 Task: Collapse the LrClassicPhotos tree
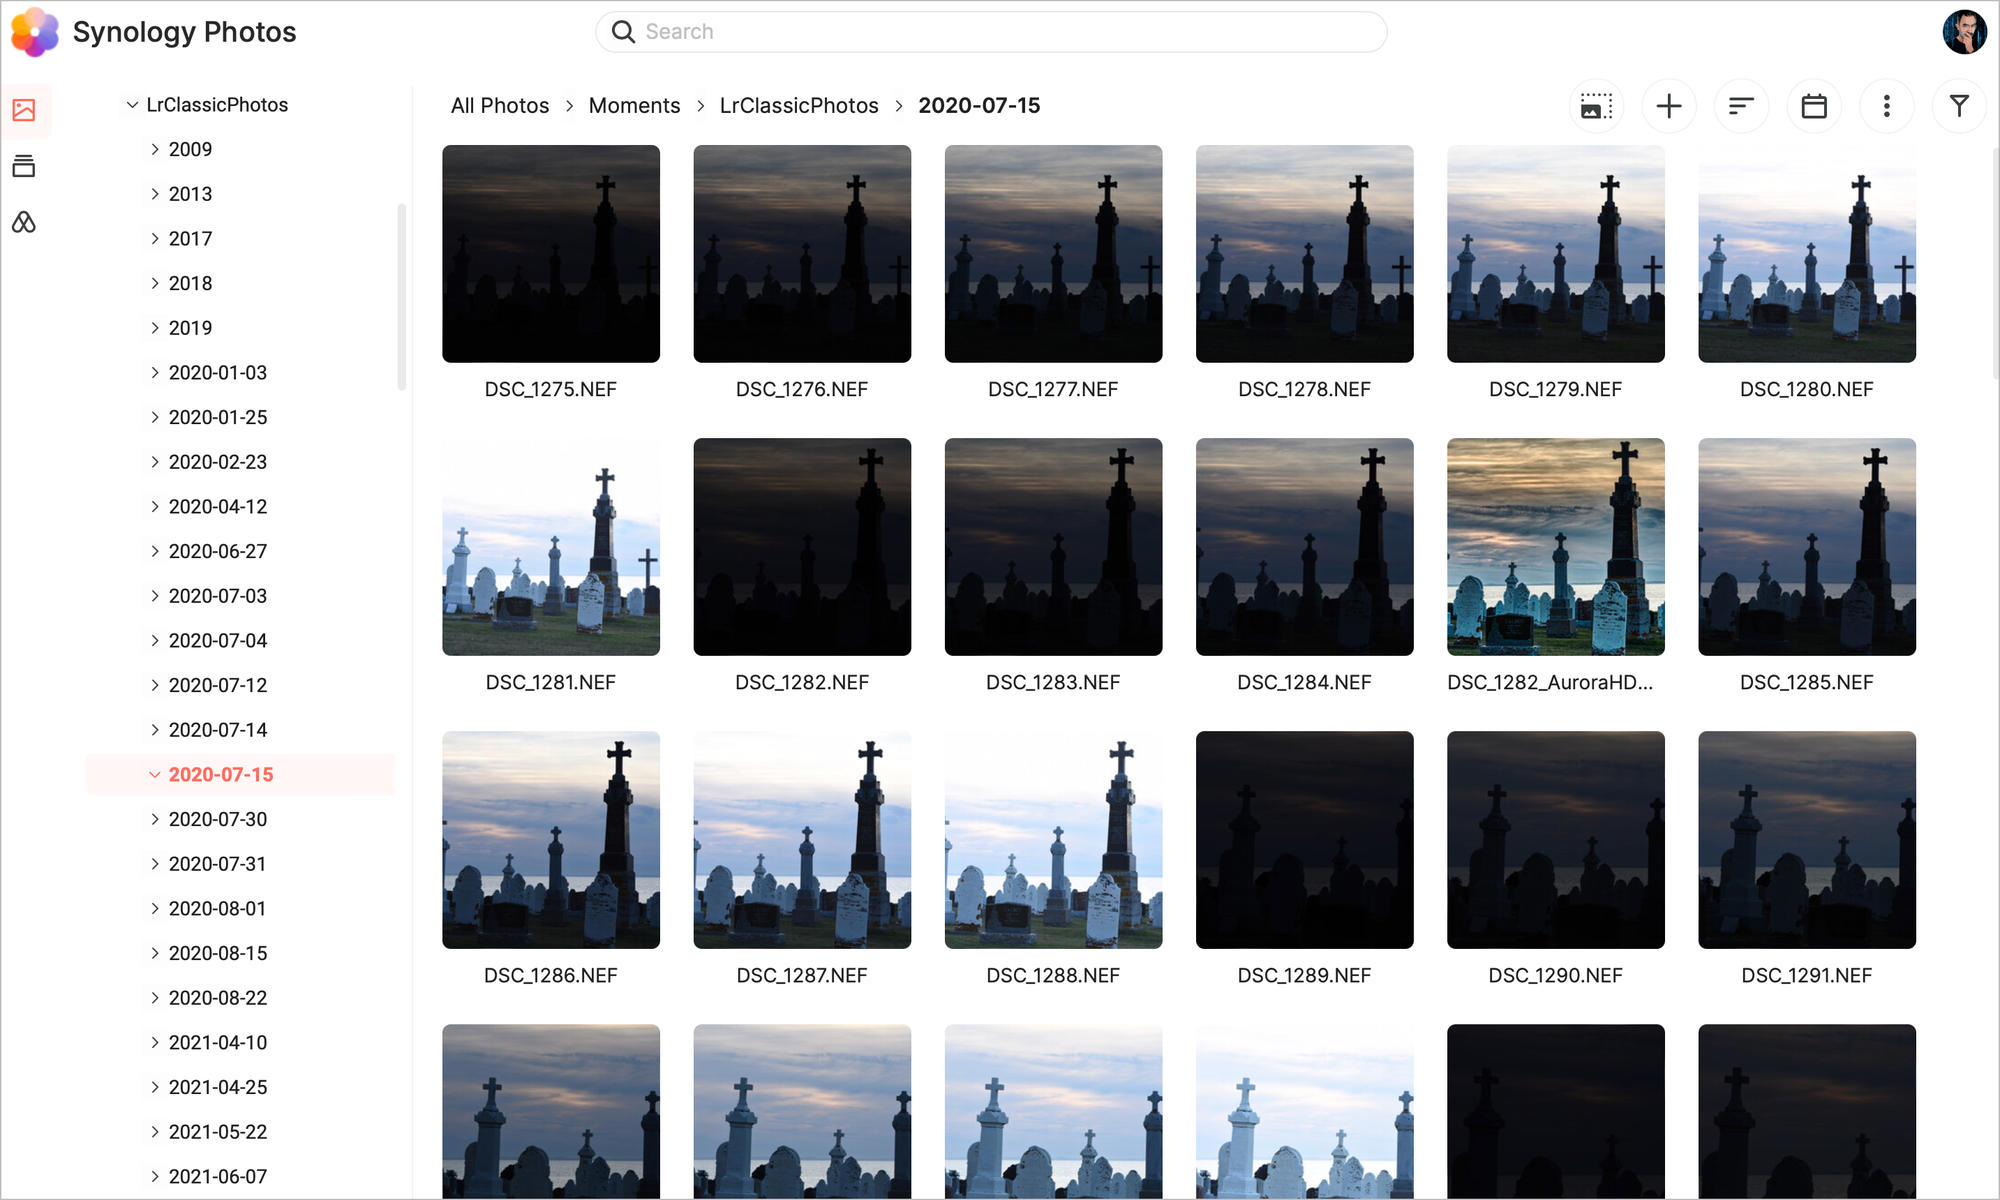(133, 104)
